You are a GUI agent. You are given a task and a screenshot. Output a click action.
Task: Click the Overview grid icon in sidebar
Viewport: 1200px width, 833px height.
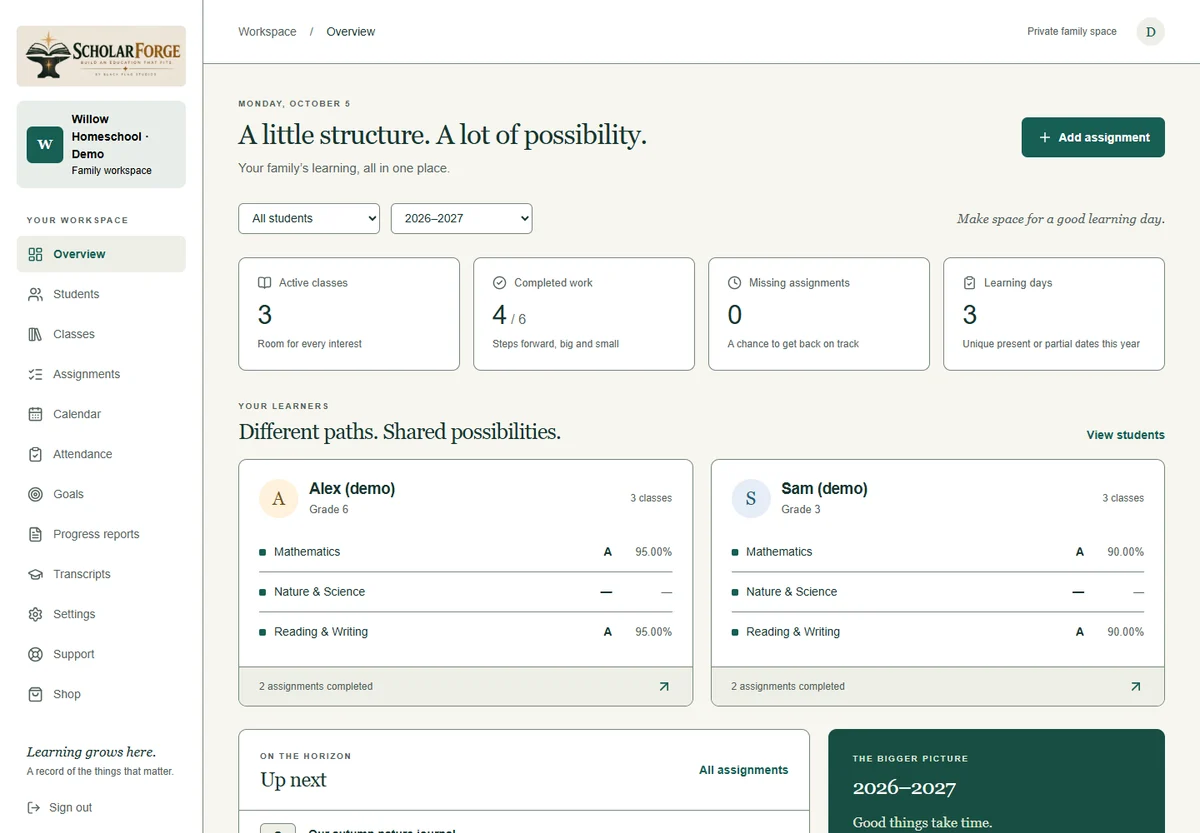(36, 254)
